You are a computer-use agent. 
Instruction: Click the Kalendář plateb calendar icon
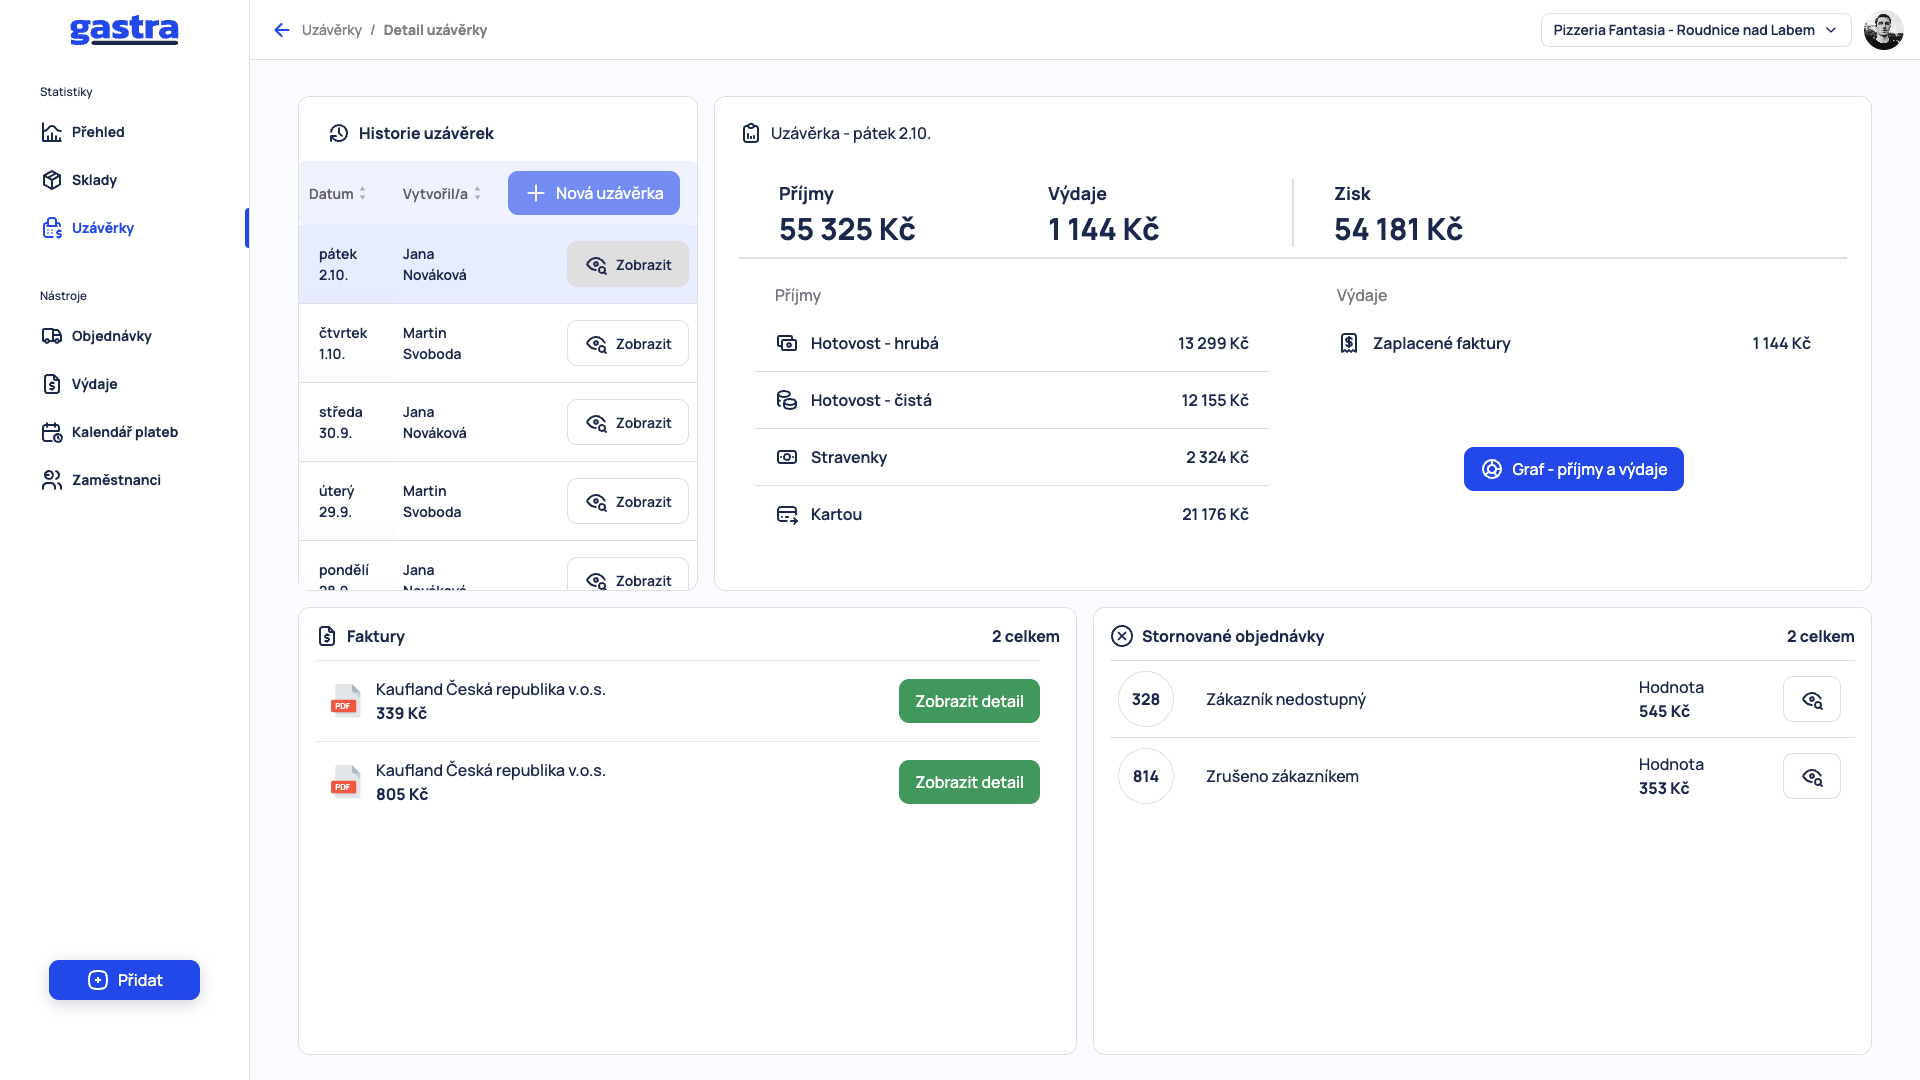click(x=52, y=432)
